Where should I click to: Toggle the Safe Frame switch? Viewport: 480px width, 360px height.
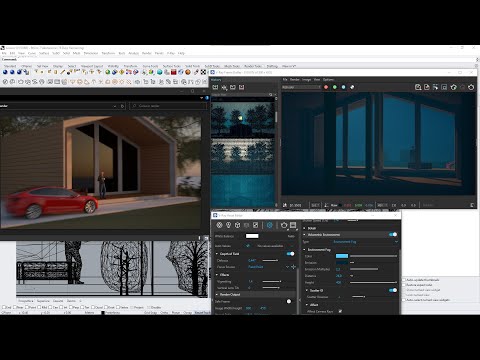click(x=289, y=301)
